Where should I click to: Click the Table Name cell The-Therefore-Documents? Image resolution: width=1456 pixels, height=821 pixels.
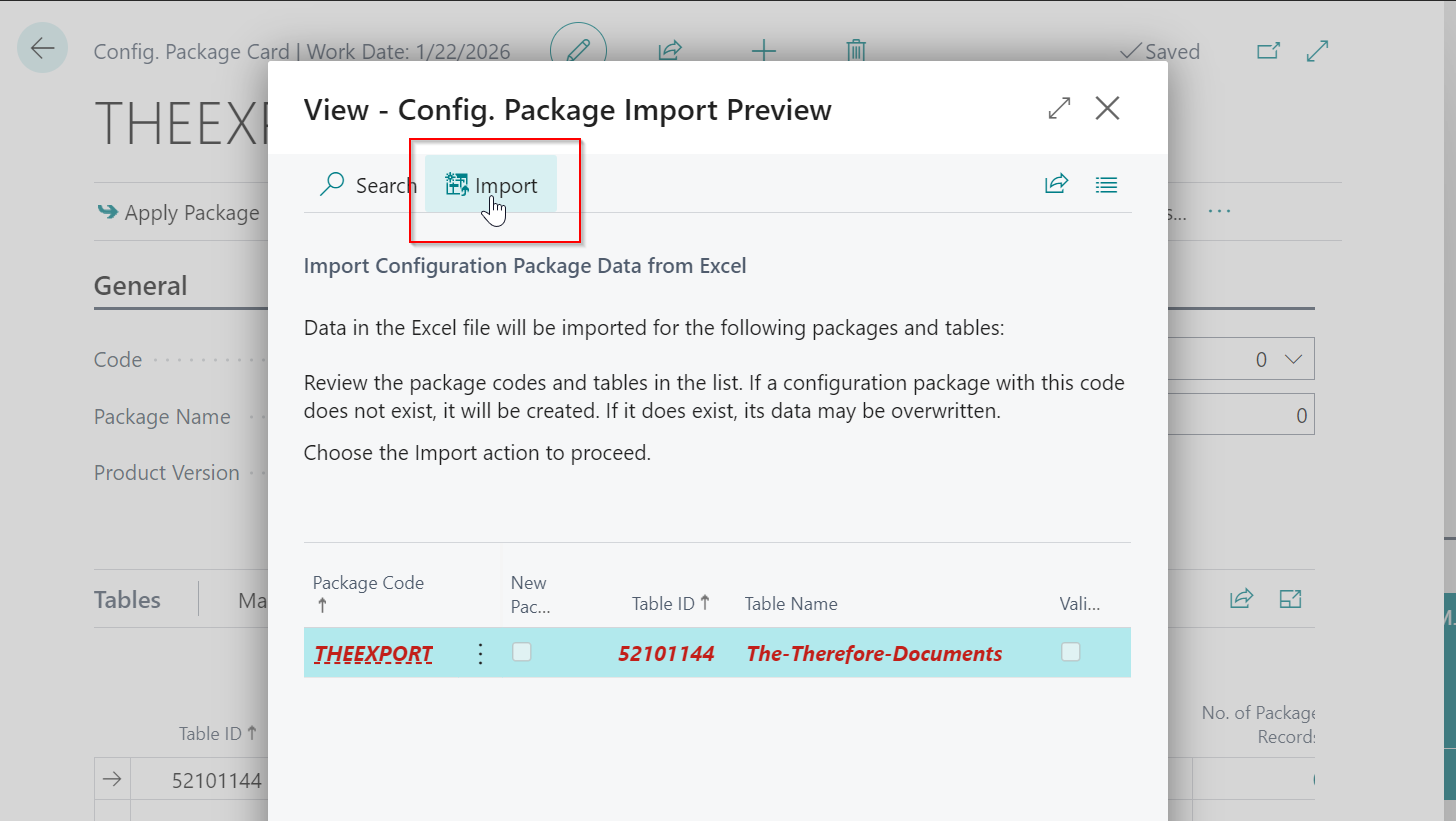click(x=874, y=654)
